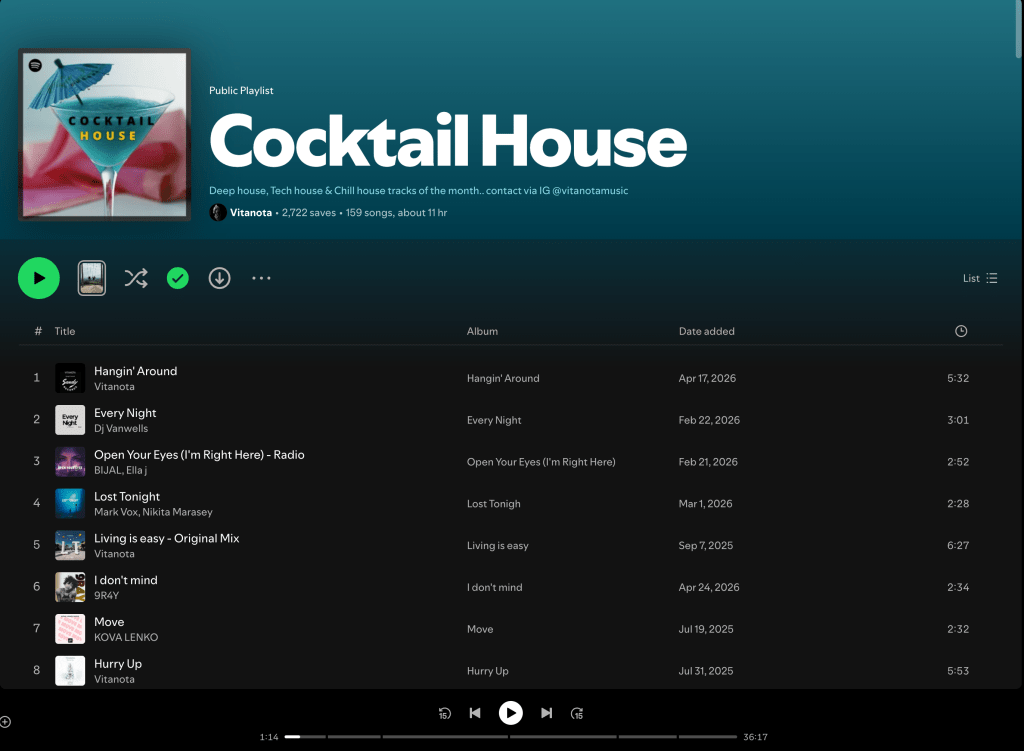Viewport: 1024px width, 751px height.
Task: Skip back 15 seconds
Action: [445, 713]
